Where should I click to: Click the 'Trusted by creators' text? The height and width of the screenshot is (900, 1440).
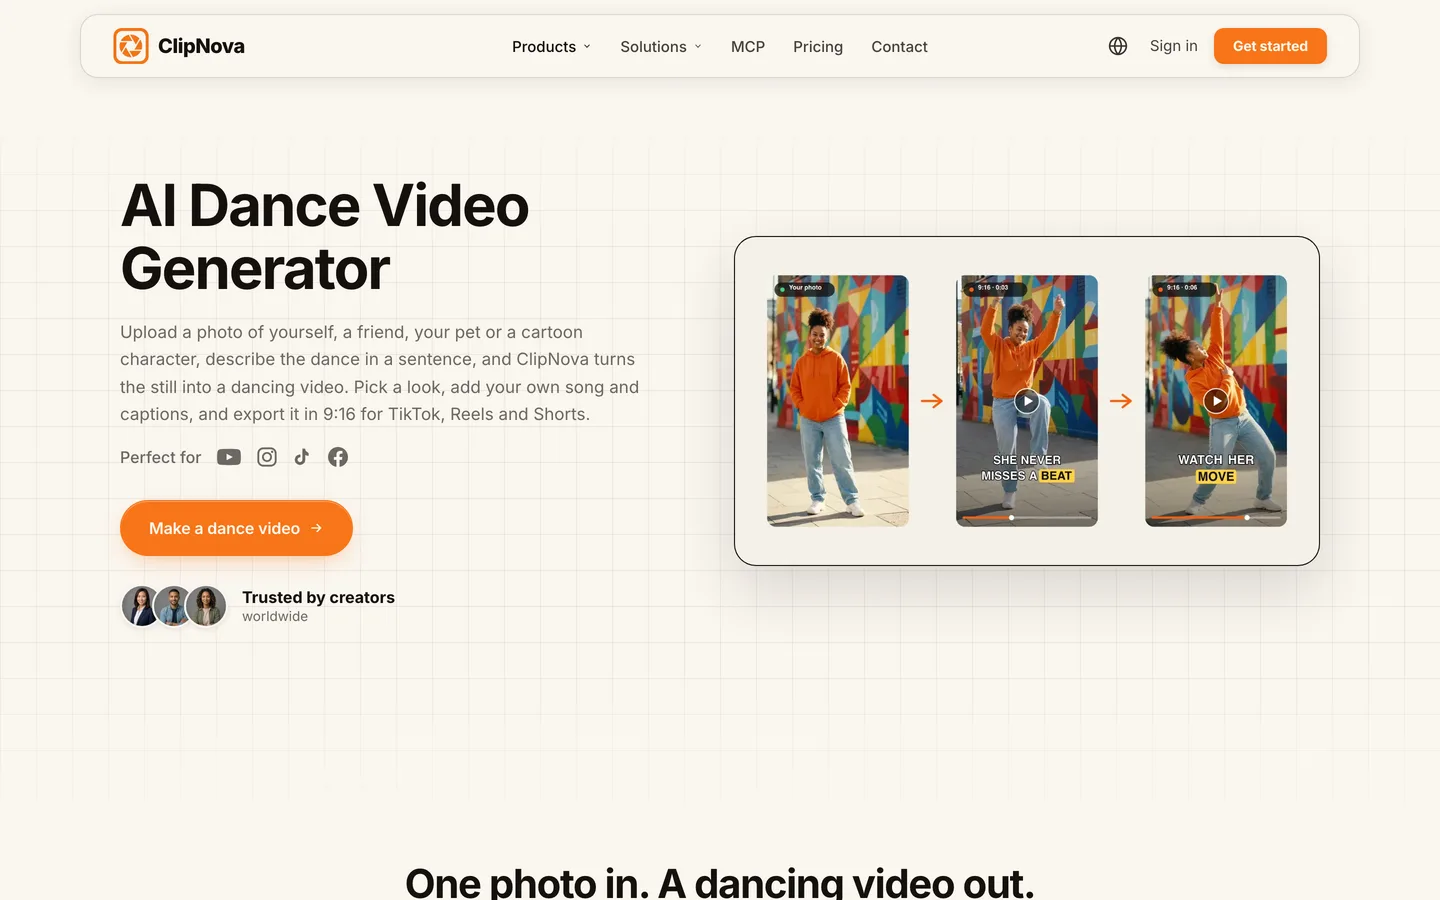318,597
